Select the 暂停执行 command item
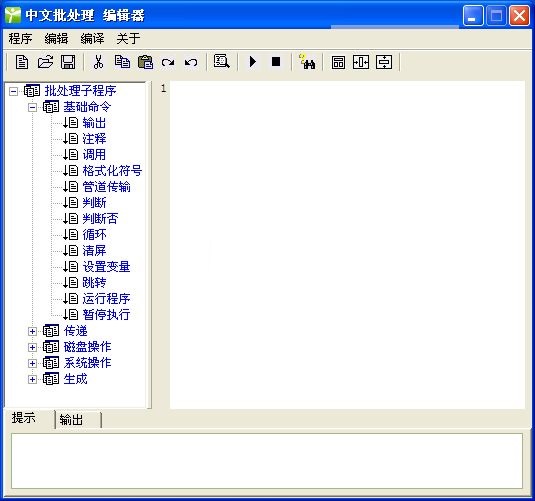The image size is (535, 501). [x=106, y=315]
